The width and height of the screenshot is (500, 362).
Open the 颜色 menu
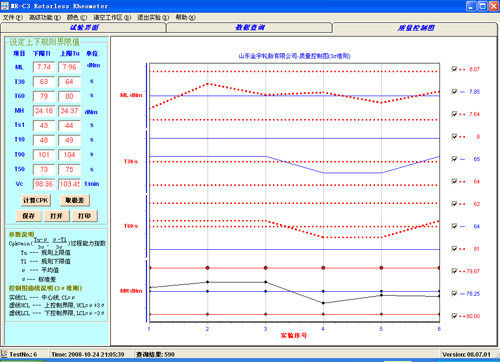pos(77,17)
